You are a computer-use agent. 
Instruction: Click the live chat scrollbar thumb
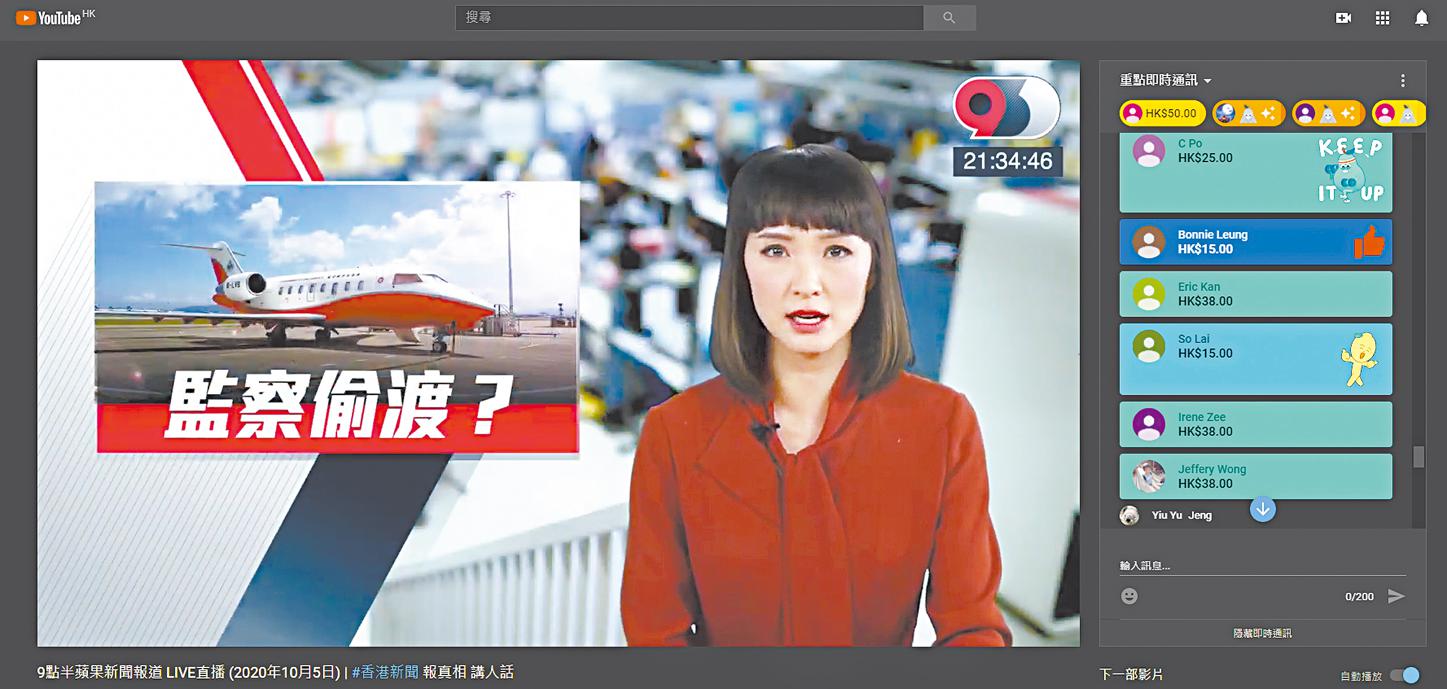pos(1418,457)
